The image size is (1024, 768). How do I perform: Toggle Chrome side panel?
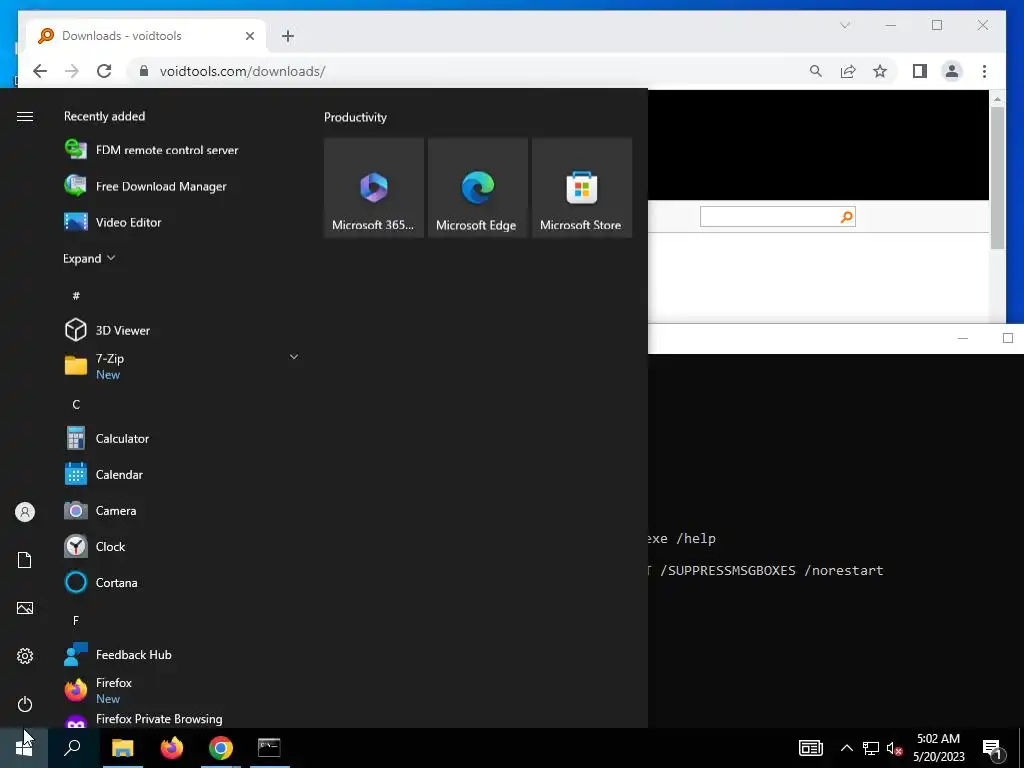coord(920,71)
